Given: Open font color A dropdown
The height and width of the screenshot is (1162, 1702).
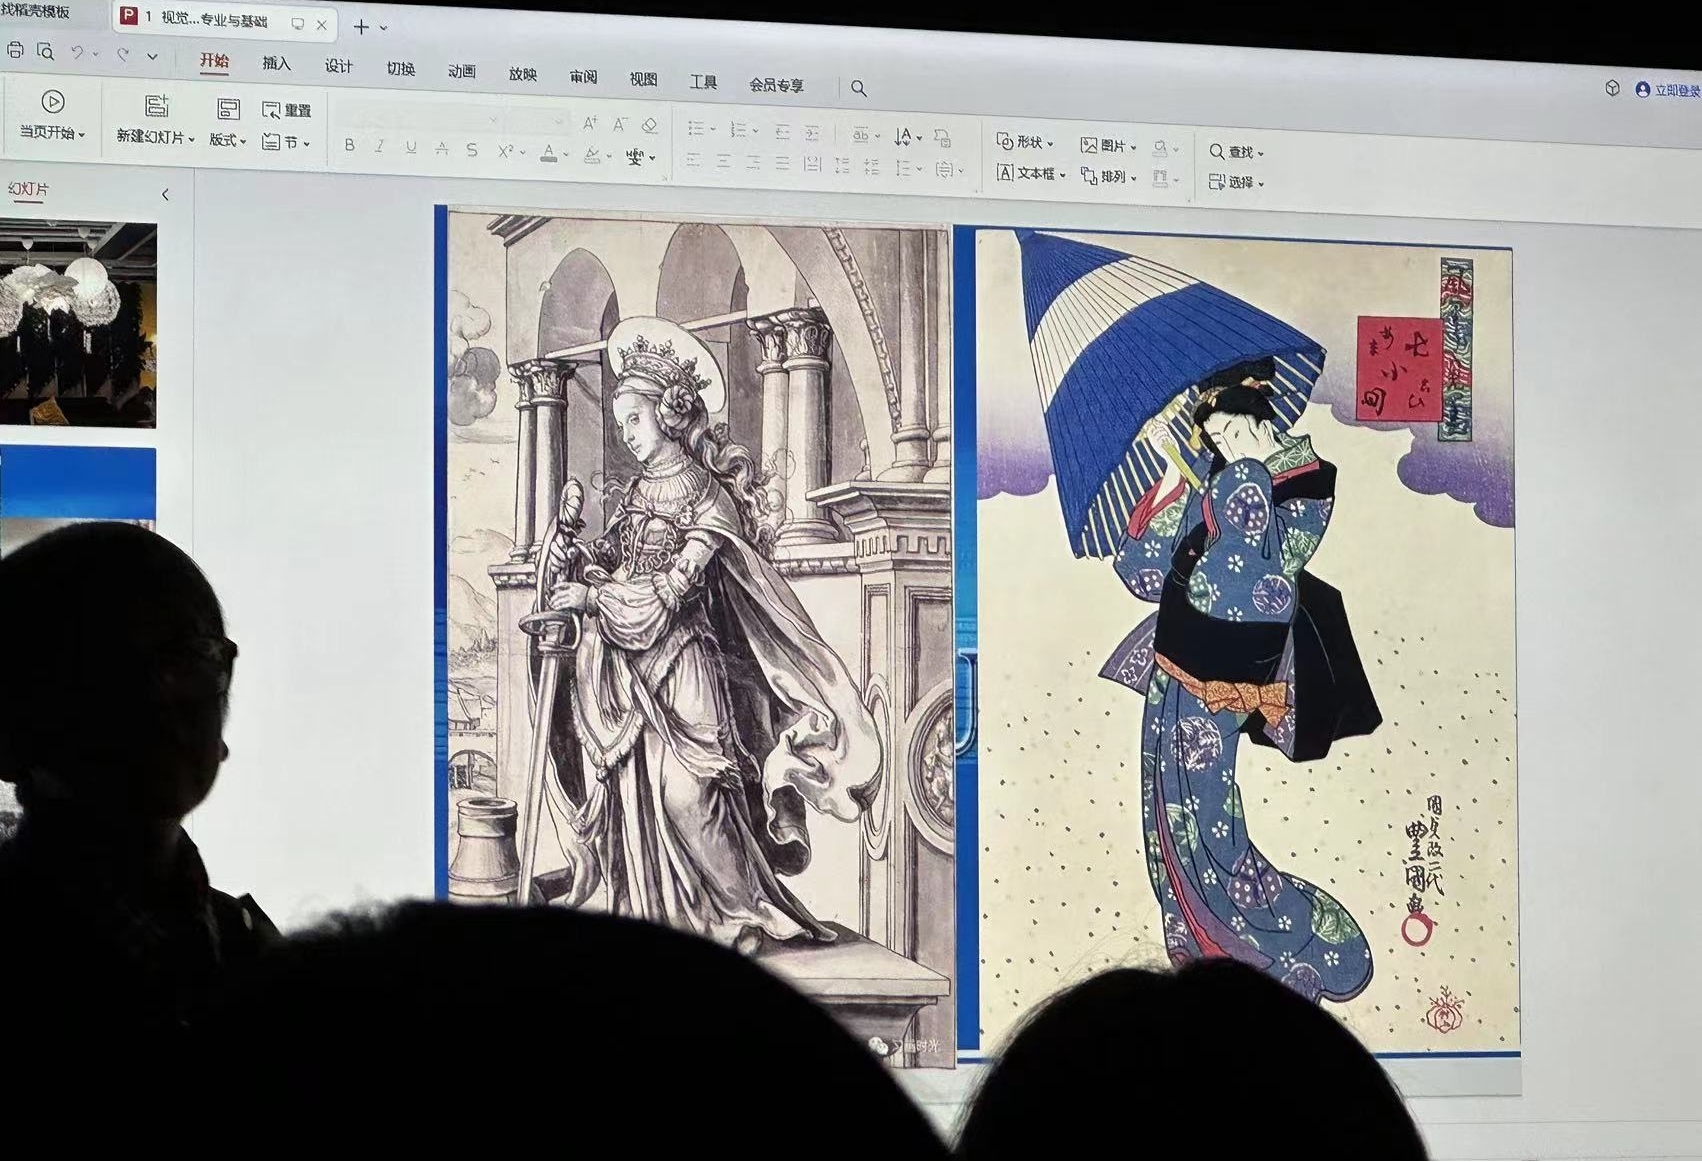Looking at the screenshot, I should (565, 155).
